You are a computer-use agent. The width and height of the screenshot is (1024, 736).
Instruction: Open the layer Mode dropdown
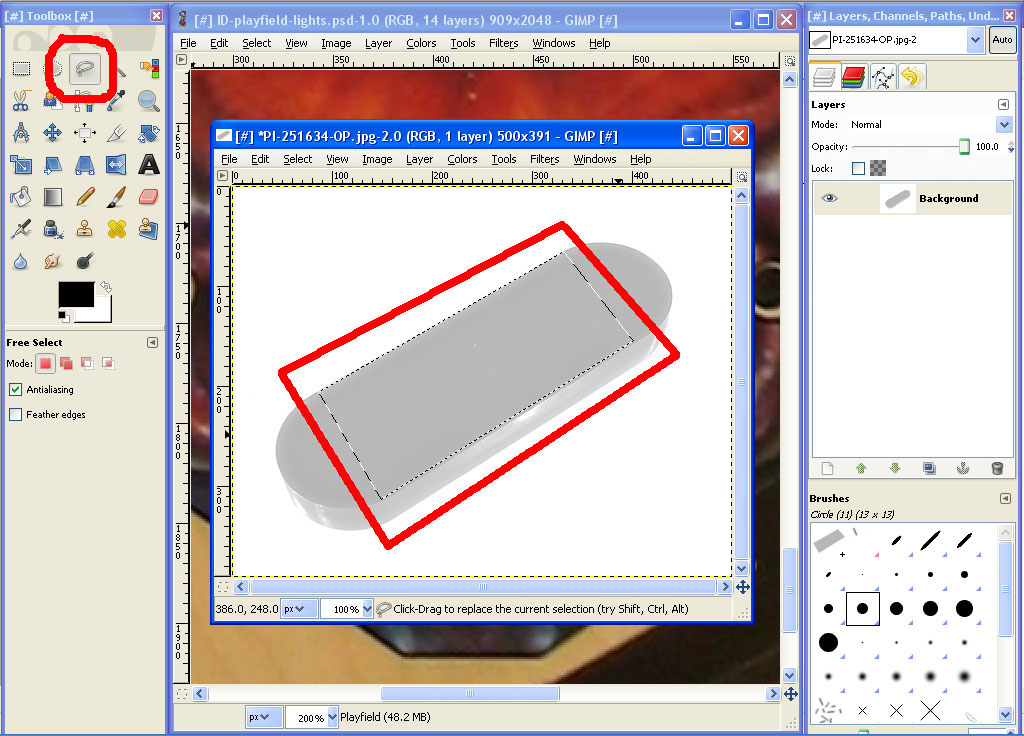1004,124
